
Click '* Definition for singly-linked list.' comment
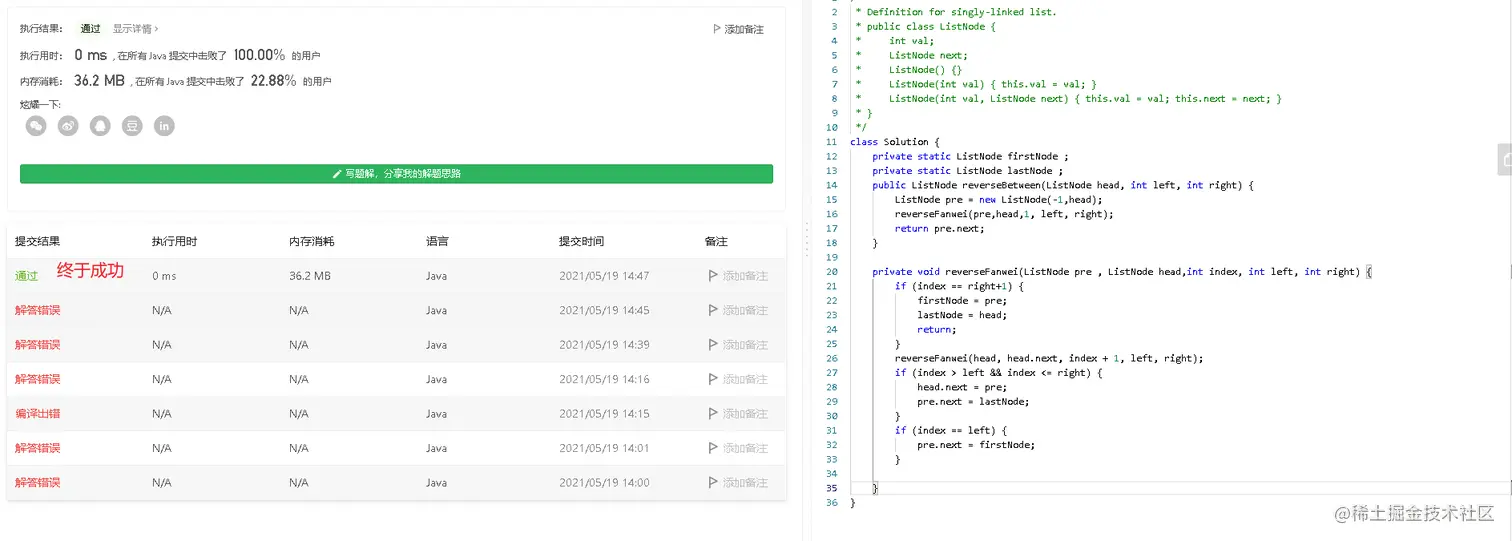pos(956,12)
